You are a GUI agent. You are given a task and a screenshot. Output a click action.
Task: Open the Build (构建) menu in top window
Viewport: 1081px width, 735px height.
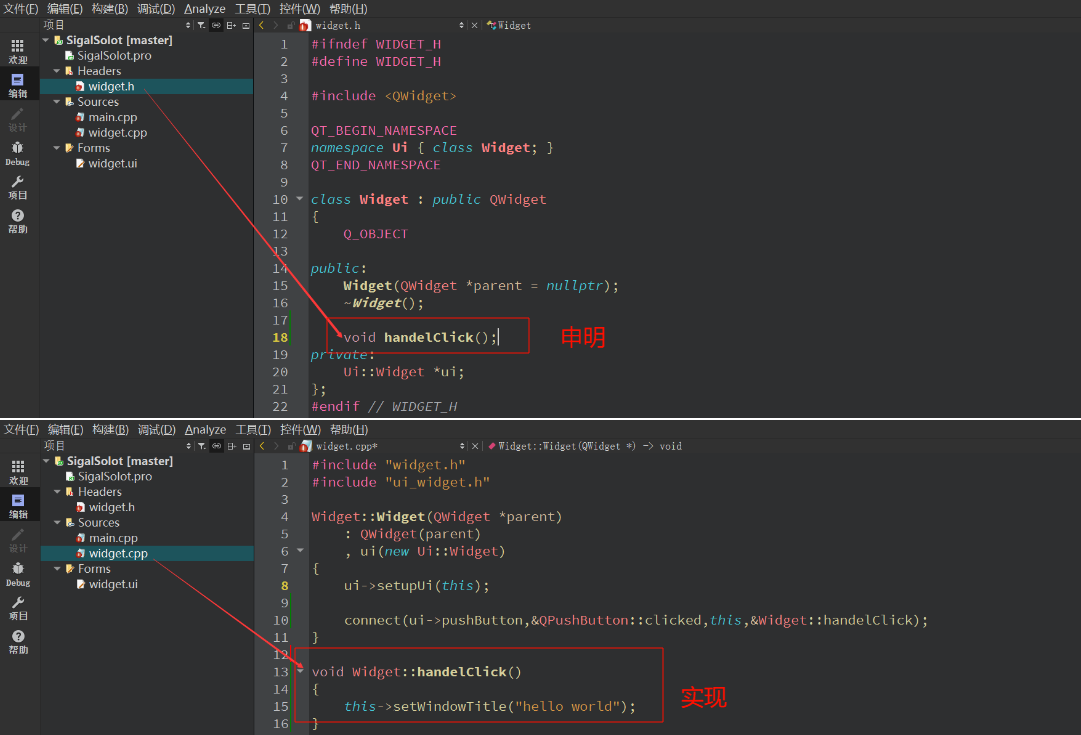pyautogui.click(x=109, y=9)
